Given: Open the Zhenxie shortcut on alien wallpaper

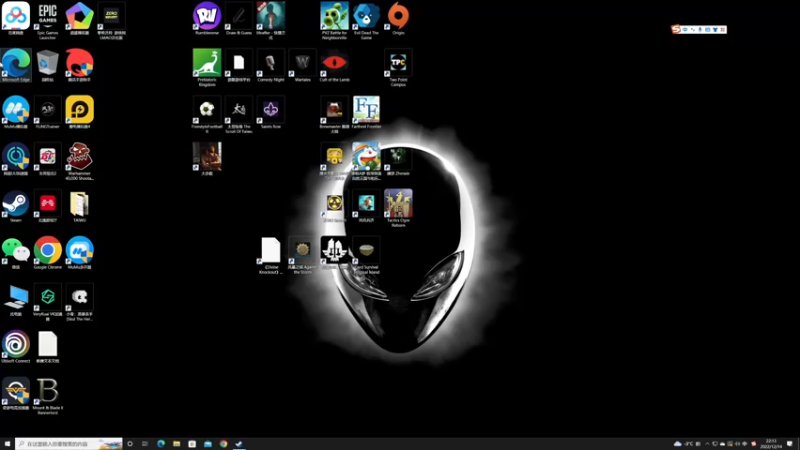Looking at the screenshot, I should 398,160.
